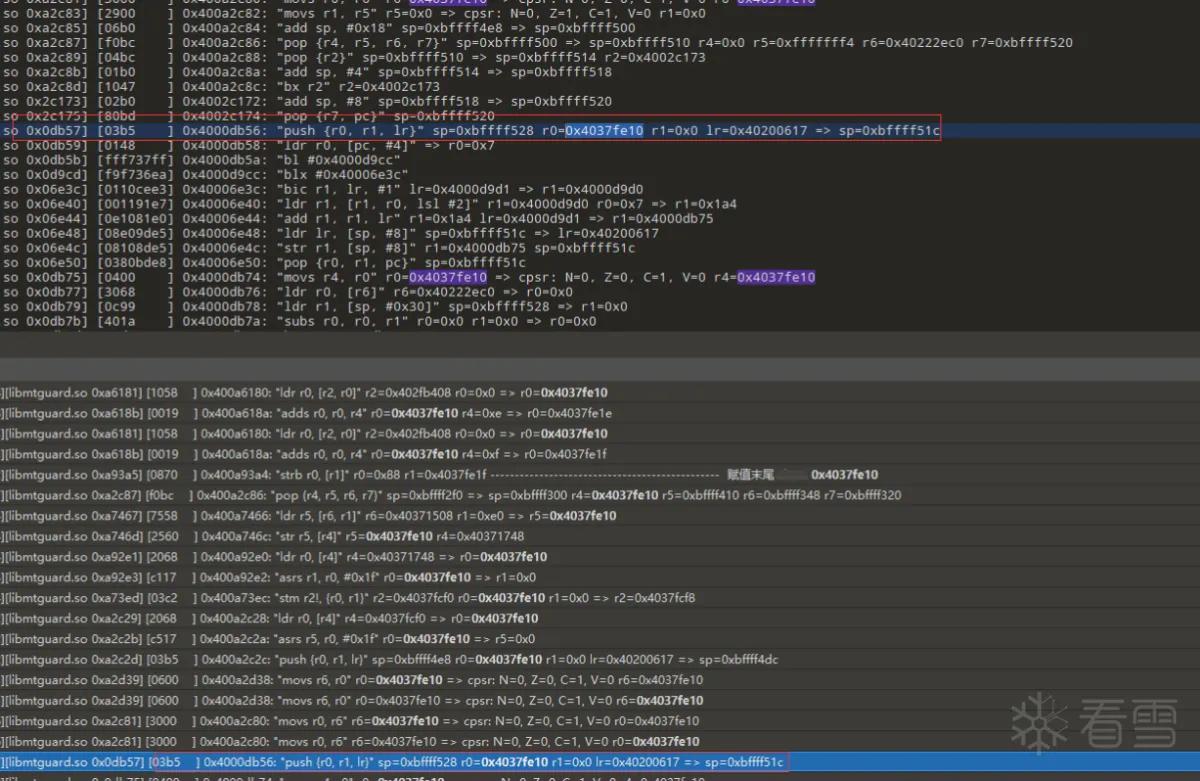The image size is (1200, 781).
Task: Click the 'bic r1, lr, #1' row
Action: [x=322, y=189]
